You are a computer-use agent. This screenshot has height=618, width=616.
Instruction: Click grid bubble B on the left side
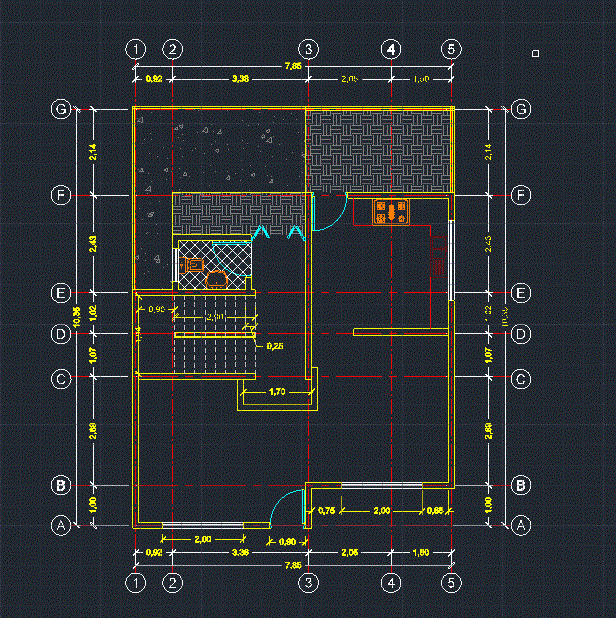(x=61, y=485)
